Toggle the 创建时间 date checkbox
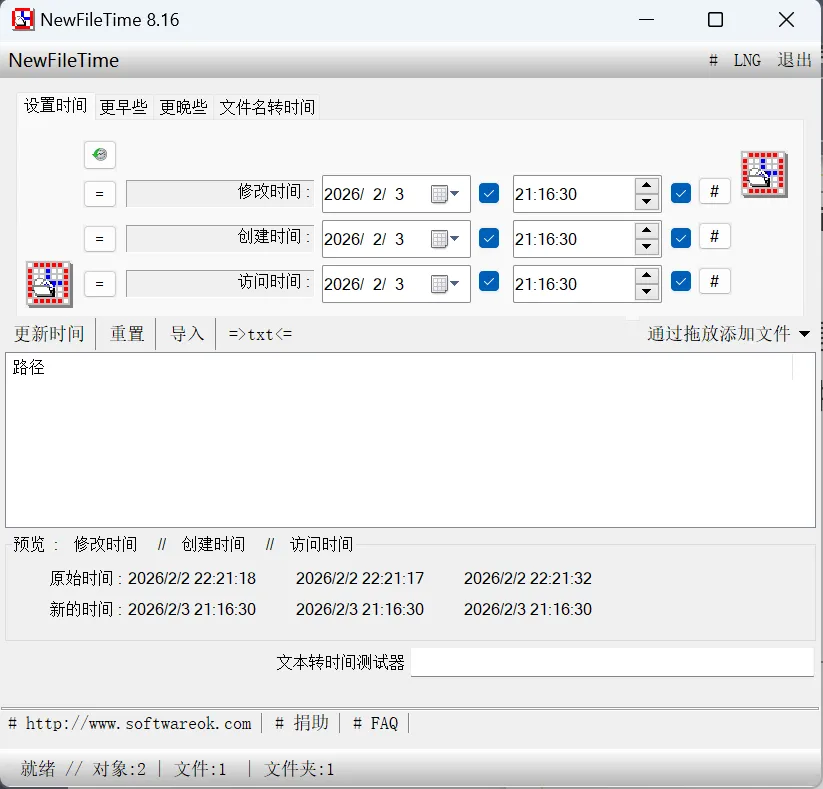Viewport: 823px width, 789px height. 489,238
